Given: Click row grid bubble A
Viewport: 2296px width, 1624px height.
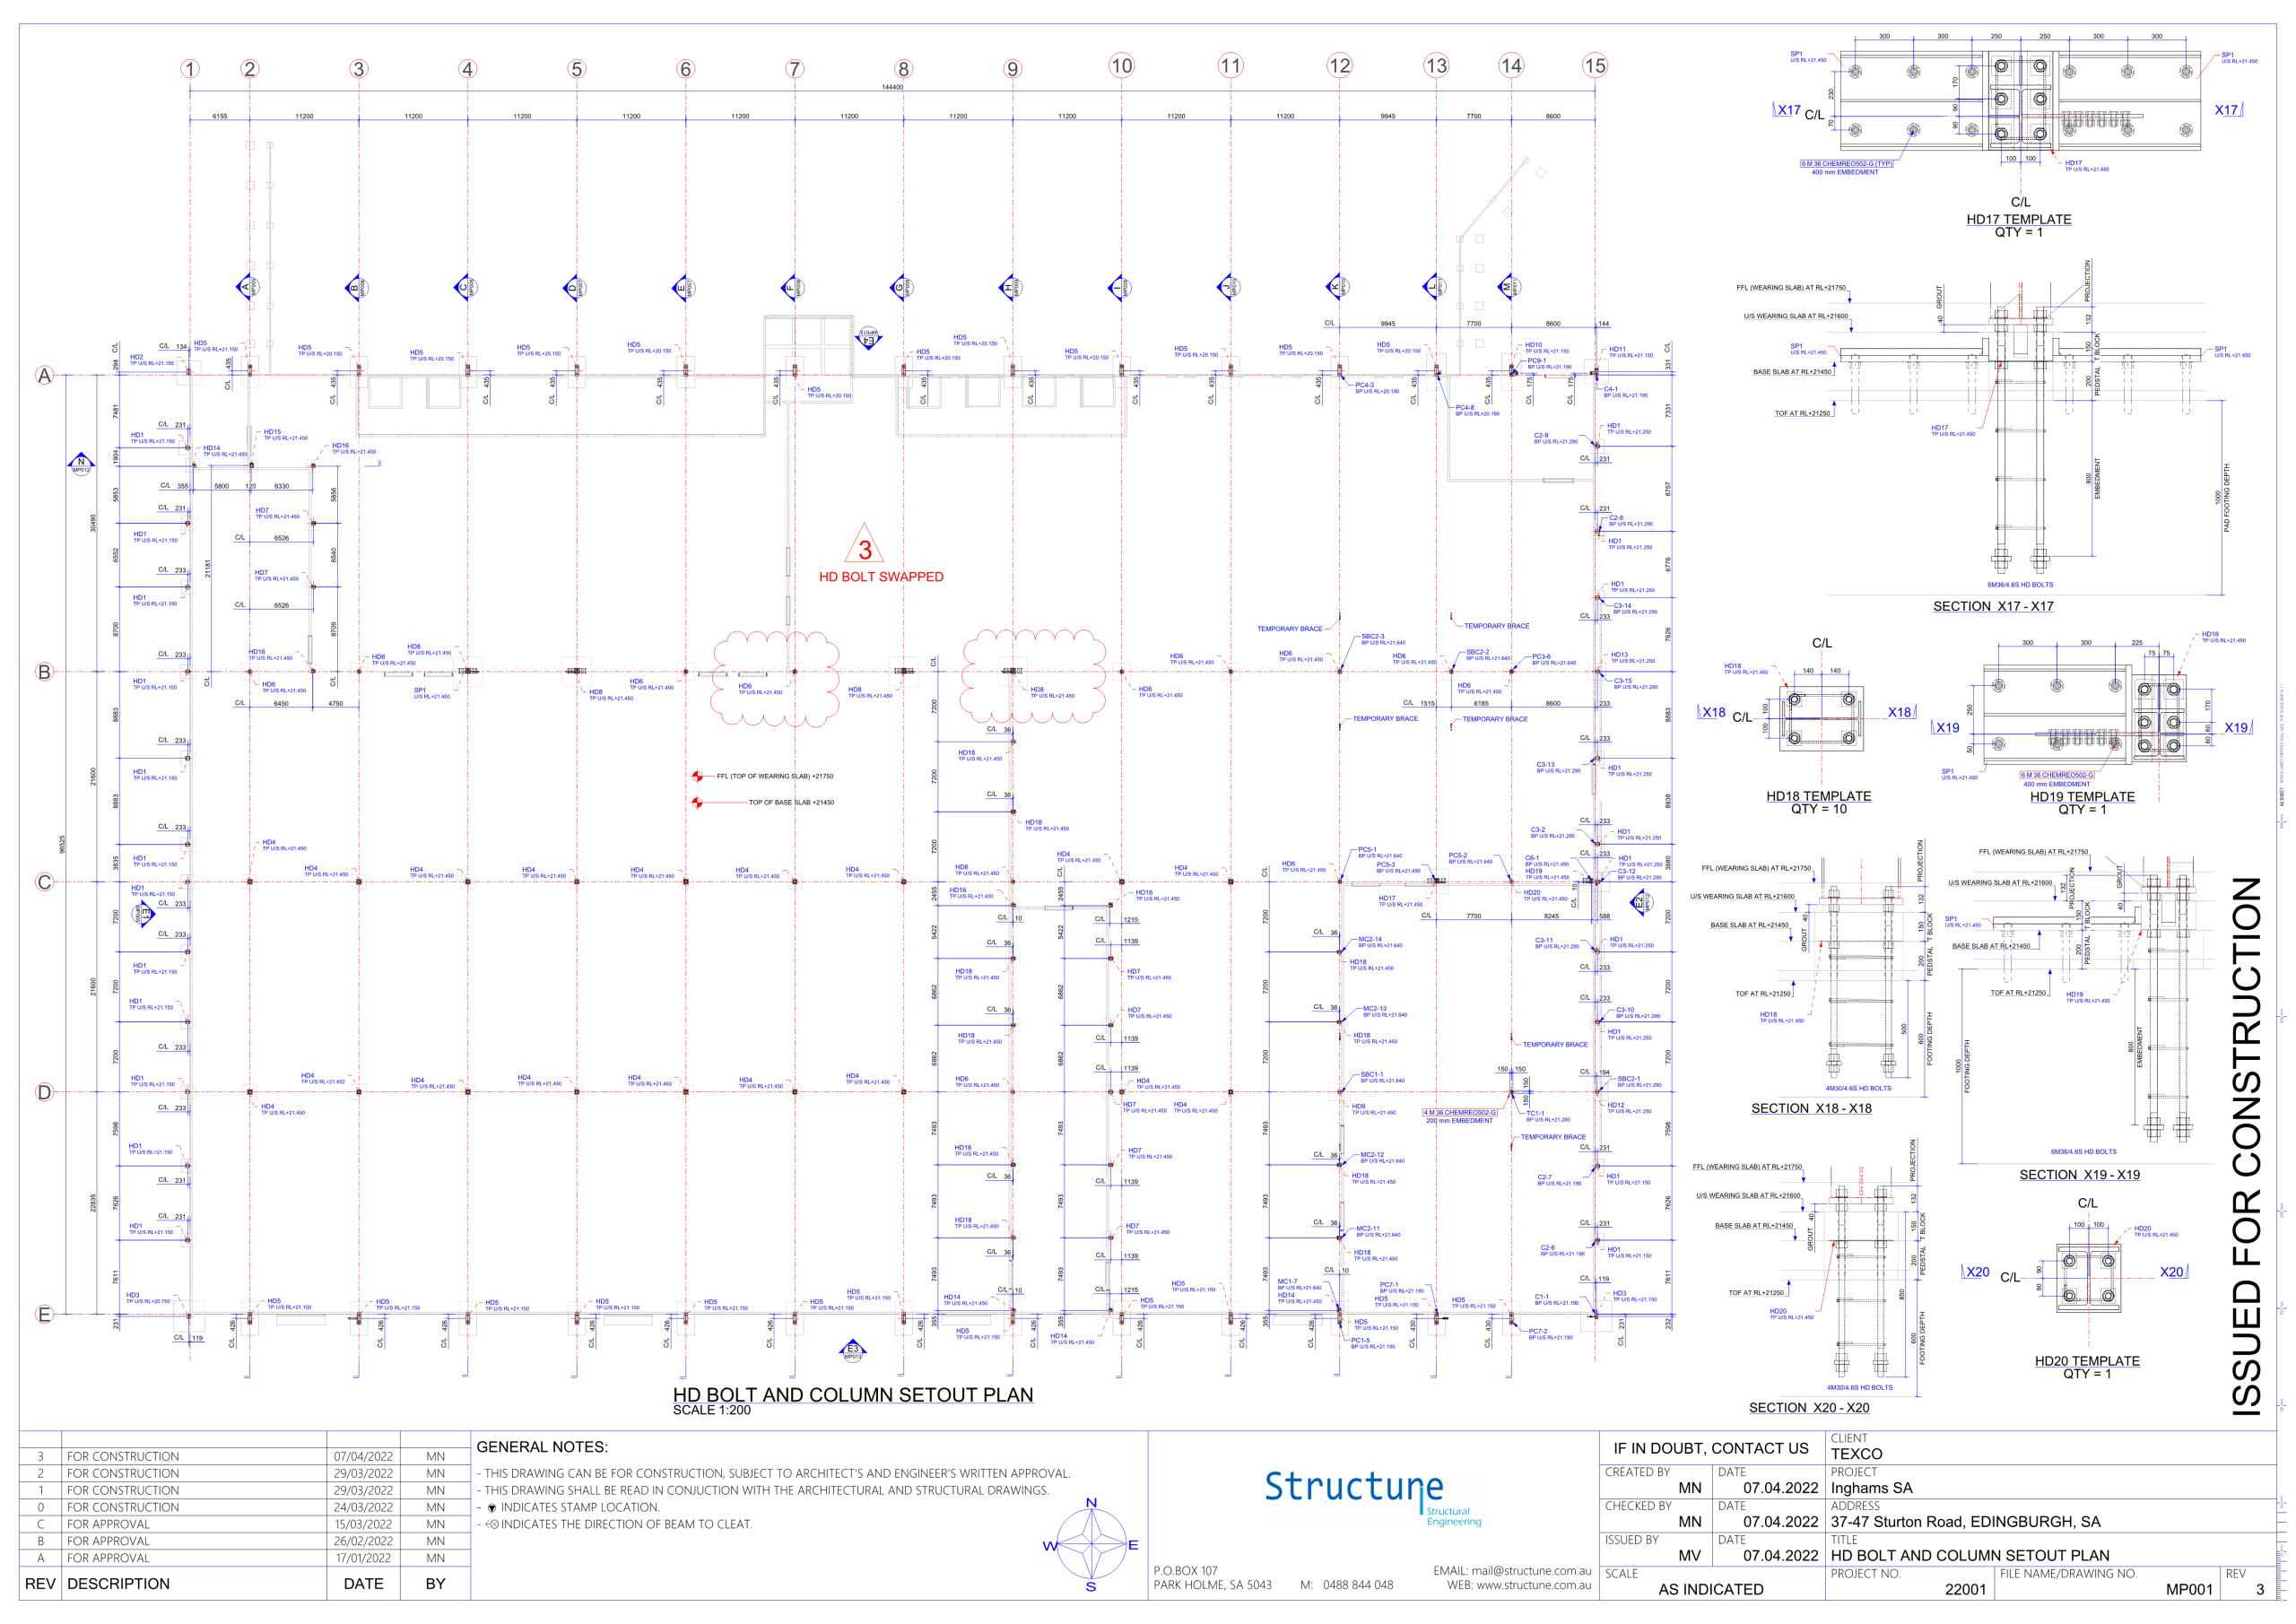Looking at the screenshot, I should point(44,376).
